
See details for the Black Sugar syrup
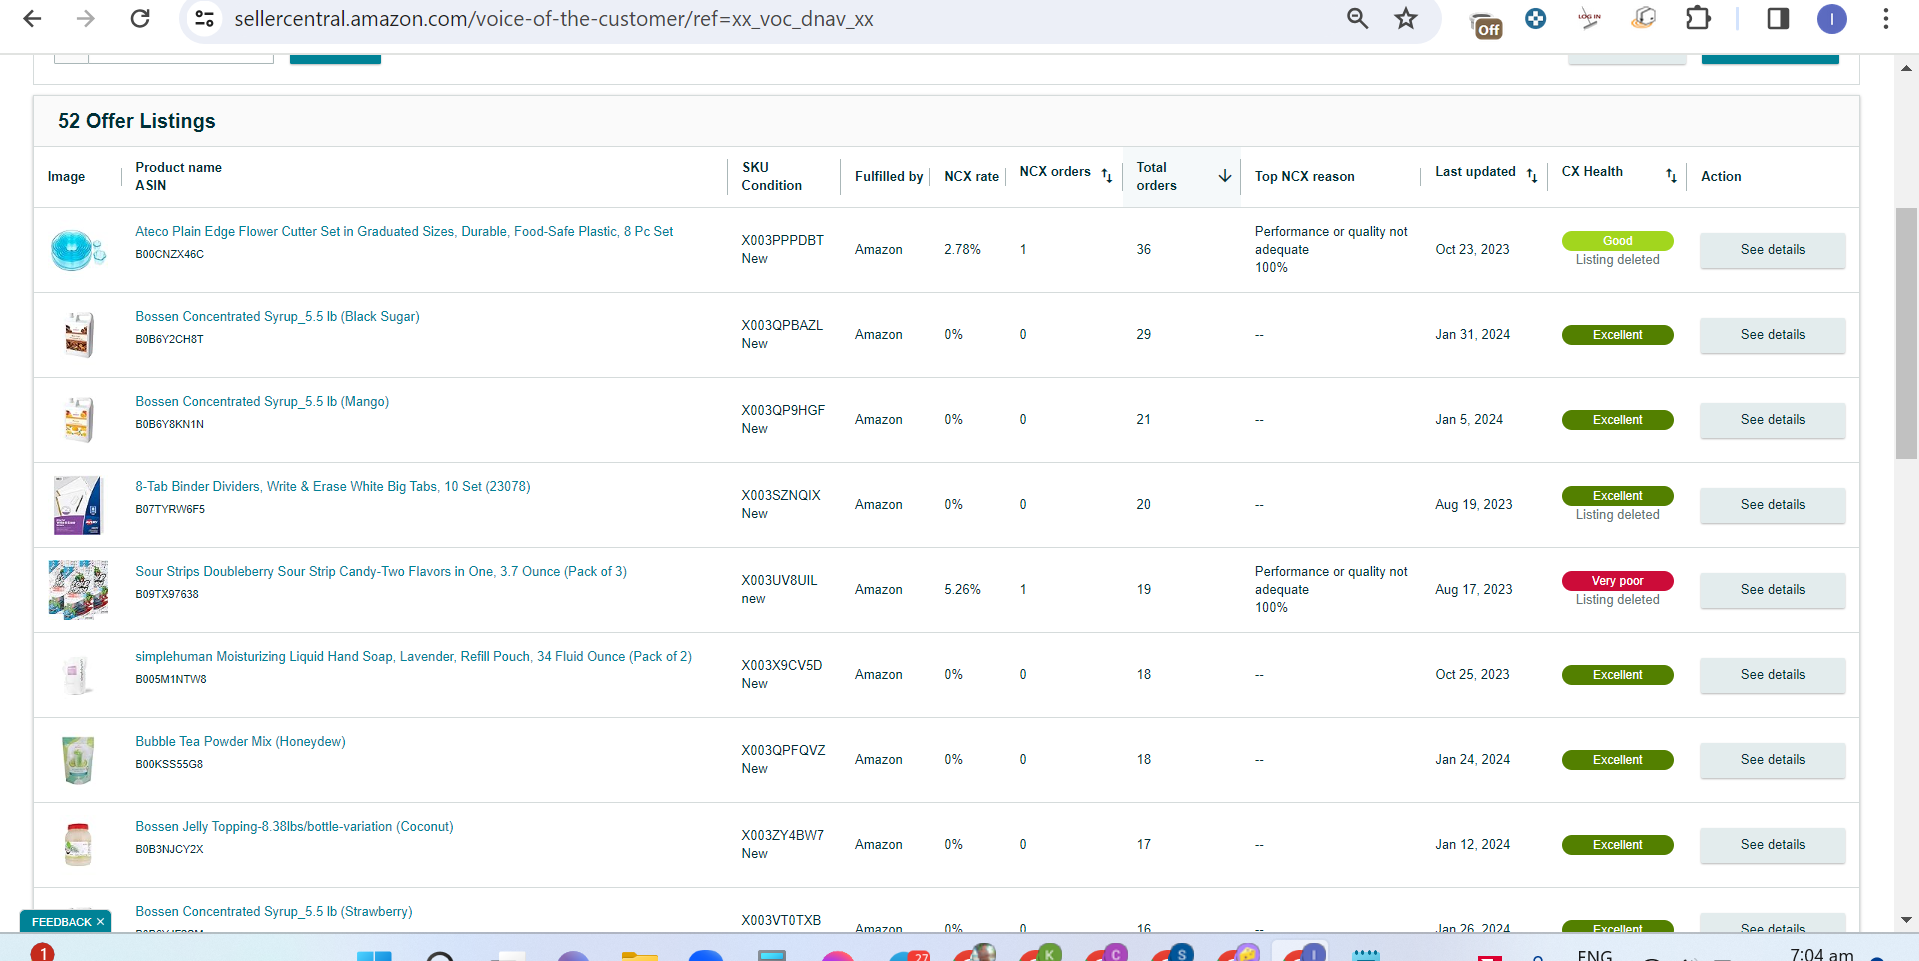[x=1772, y=335]
